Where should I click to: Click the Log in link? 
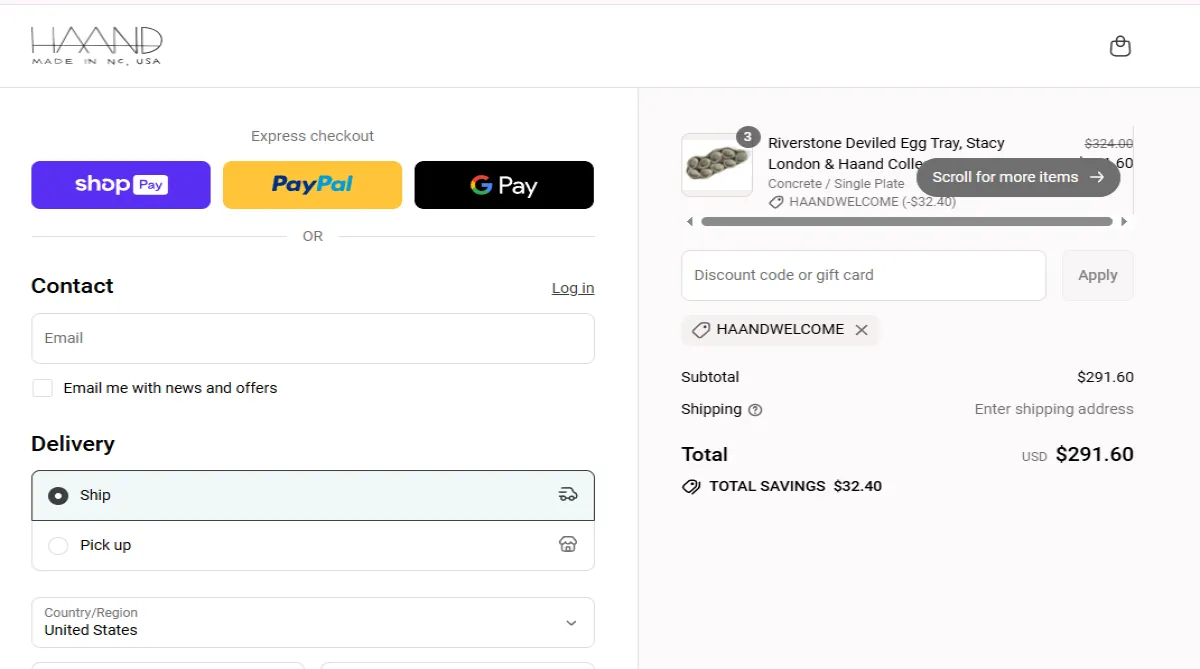pyautogui.click(x=572, y=287)
